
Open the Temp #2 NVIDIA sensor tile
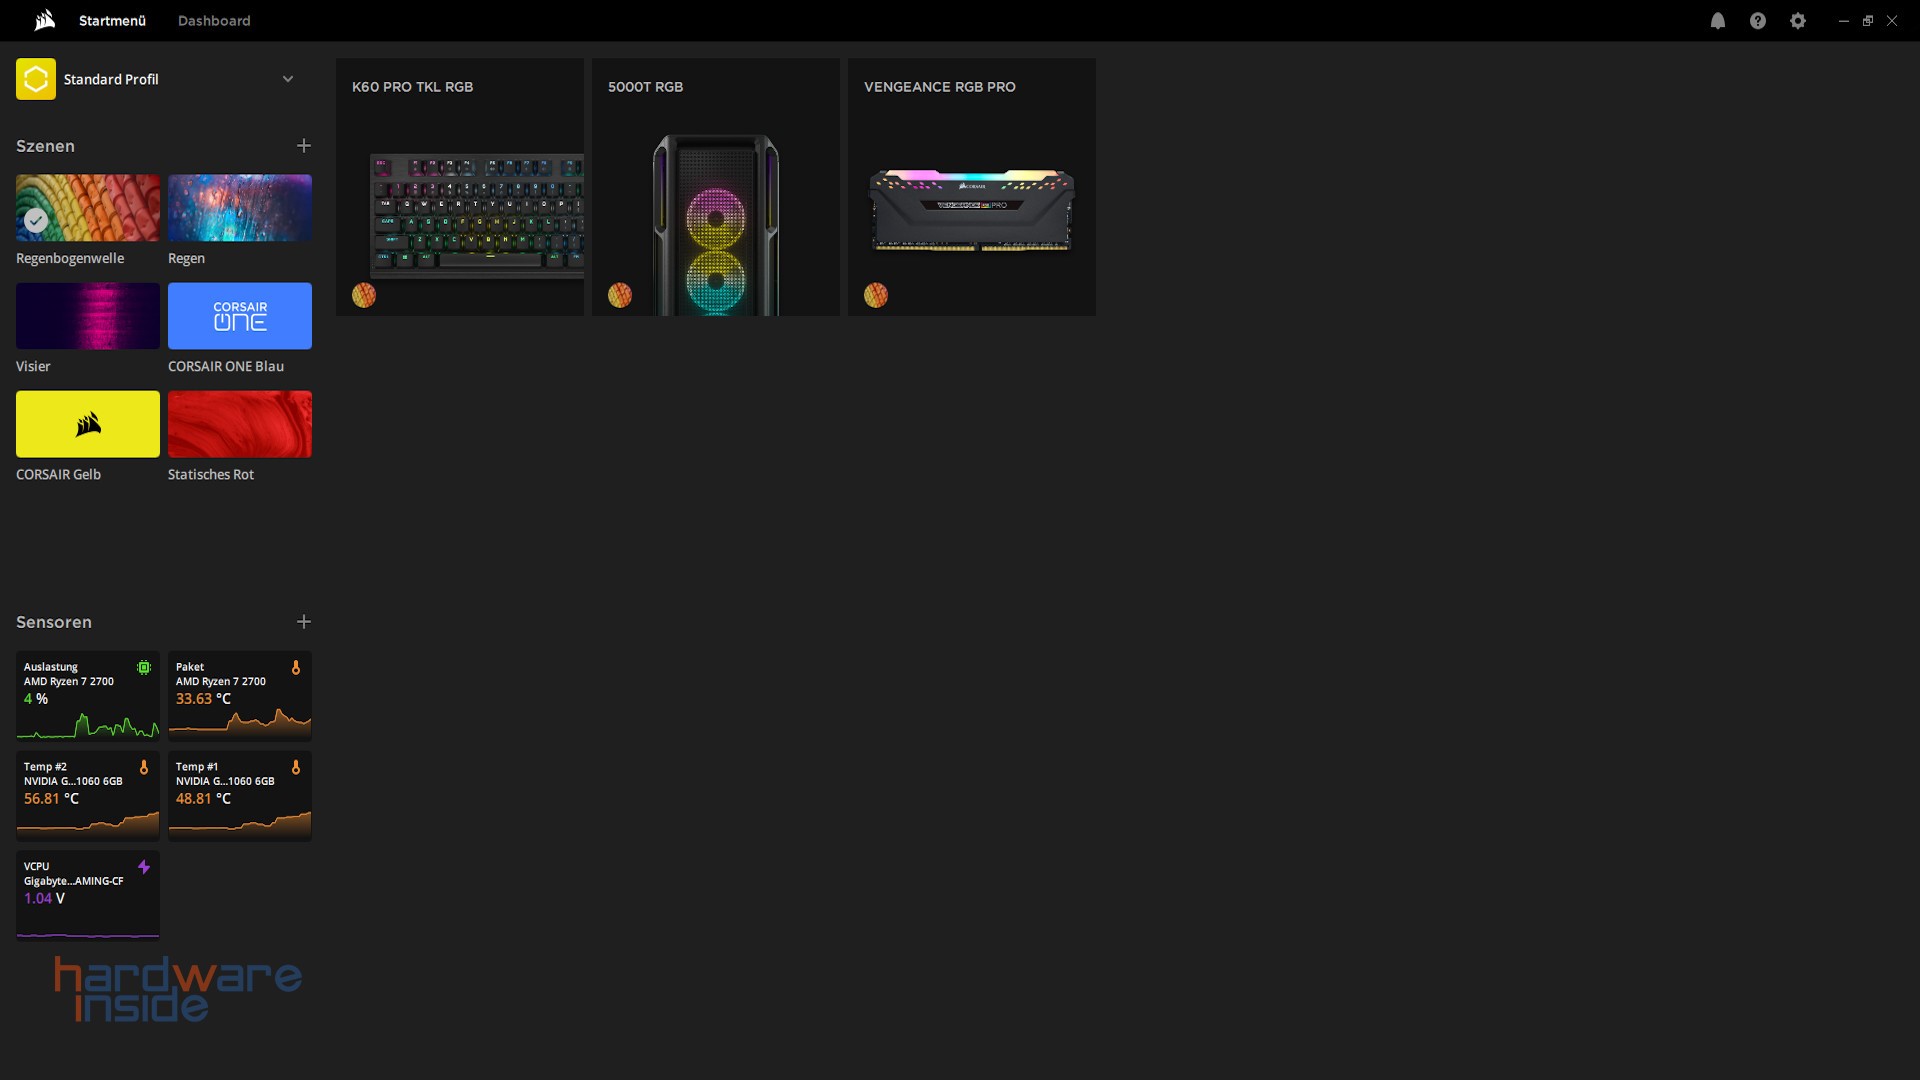click(x=88, y=796)
